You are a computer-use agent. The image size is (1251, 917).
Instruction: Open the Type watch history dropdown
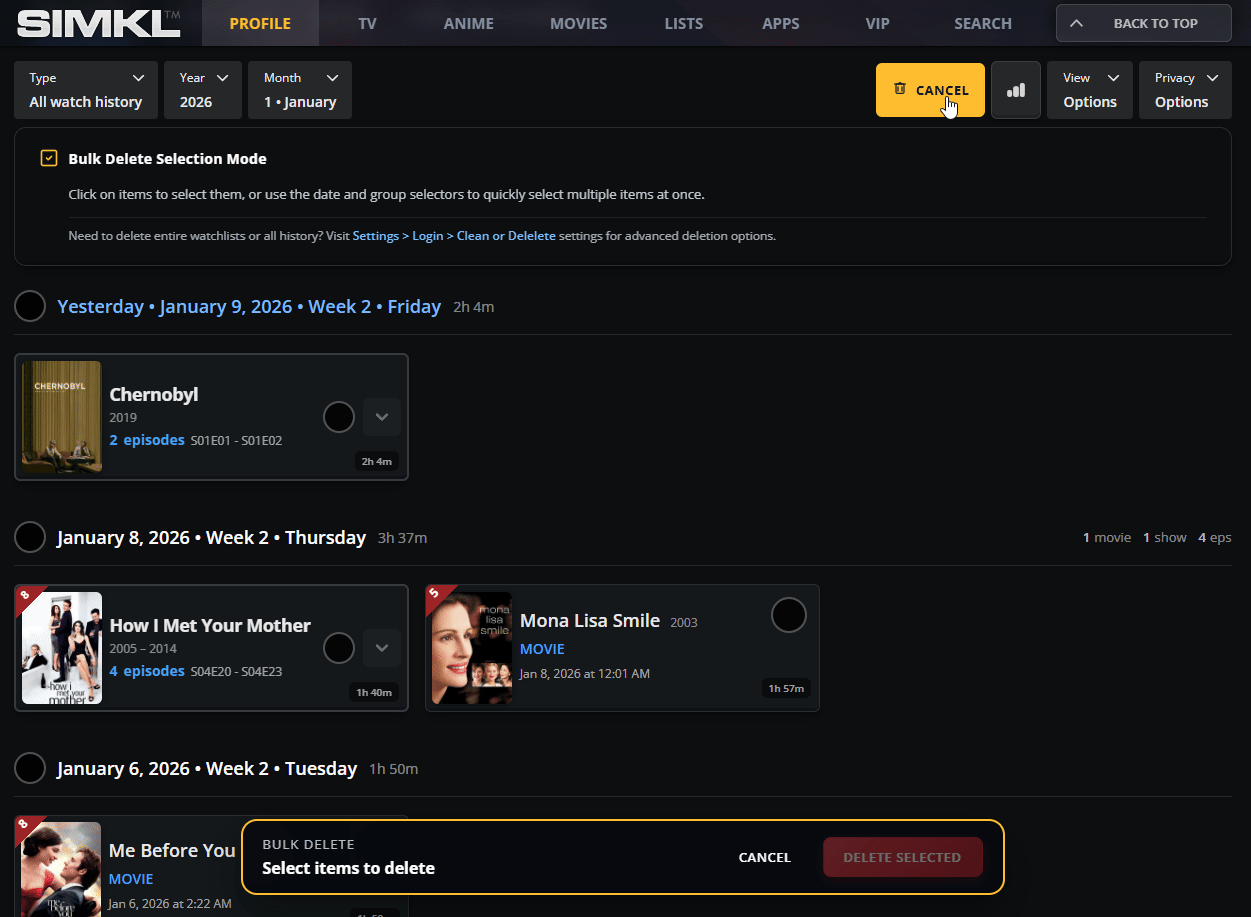pos(86,90)
